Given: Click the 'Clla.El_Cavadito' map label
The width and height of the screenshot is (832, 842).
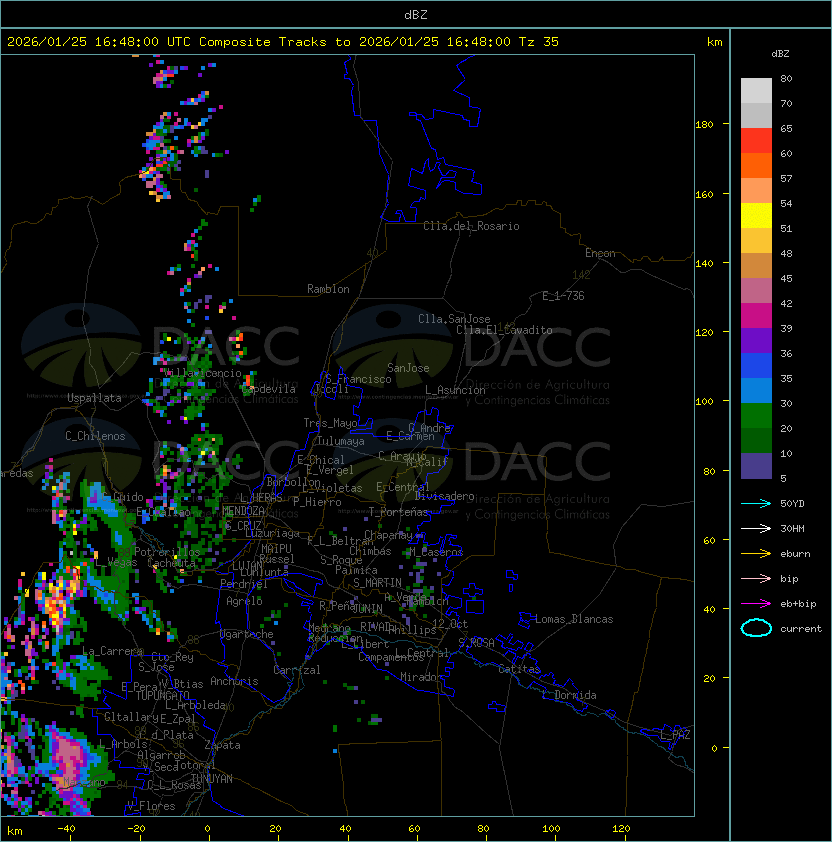Looking at the screenshot, I should click(504, 330).
